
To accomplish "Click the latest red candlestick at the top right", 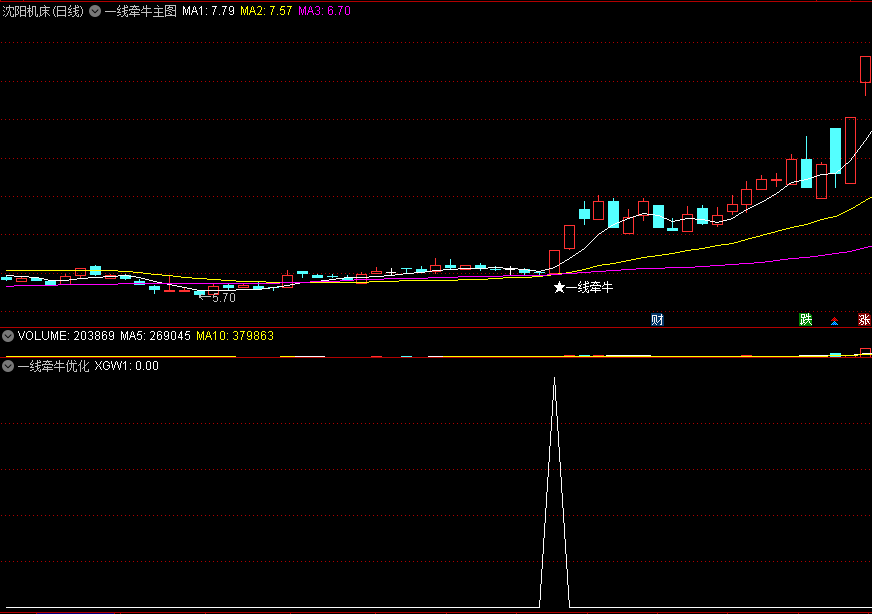I will pos(865,70).
